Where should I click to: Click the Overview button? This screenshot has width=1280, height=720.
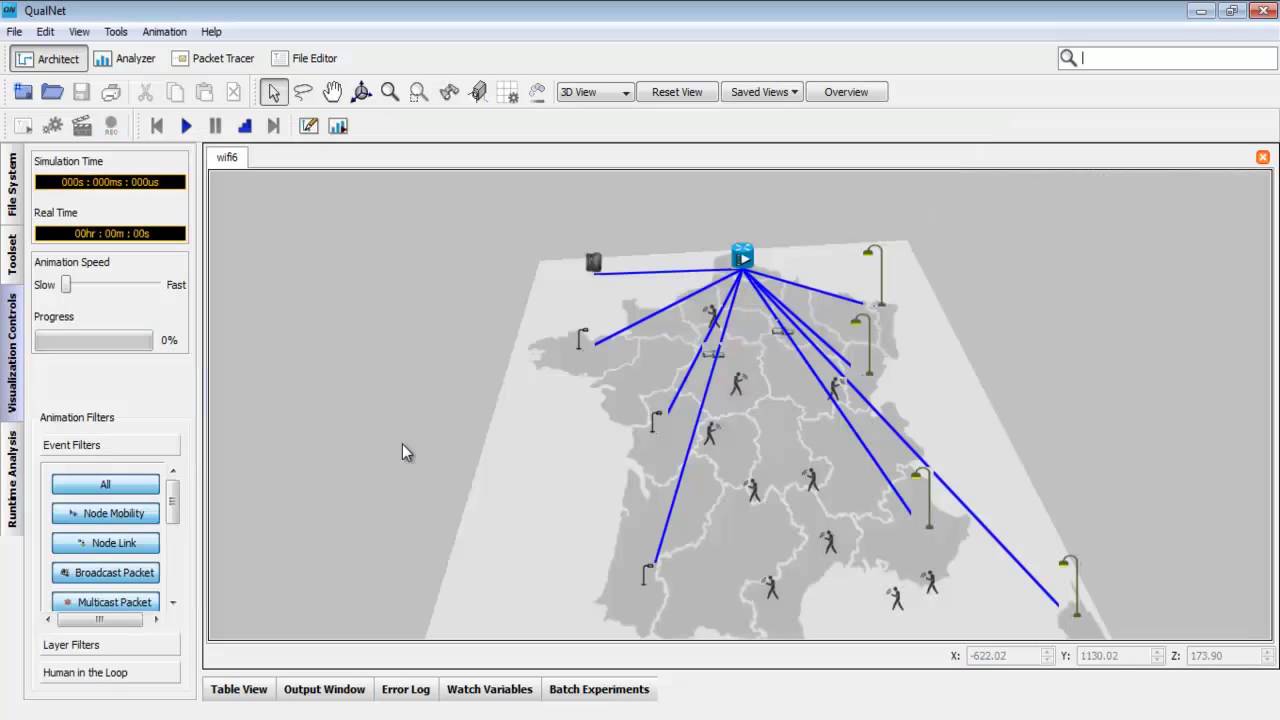click(x=846, y=92)
